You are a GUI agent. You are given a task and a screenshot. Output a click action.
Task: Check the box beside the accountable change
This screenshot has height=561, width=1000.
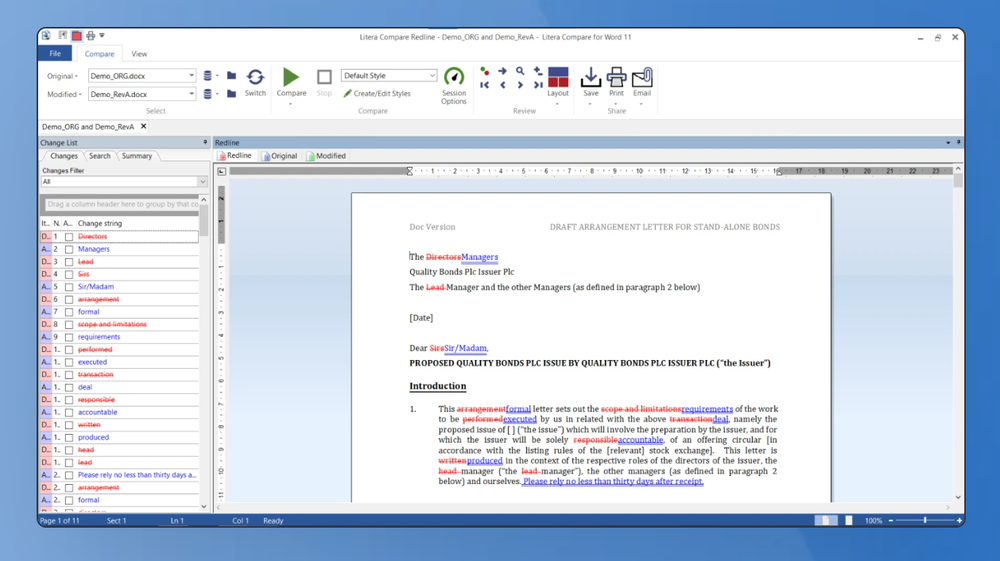69,412
